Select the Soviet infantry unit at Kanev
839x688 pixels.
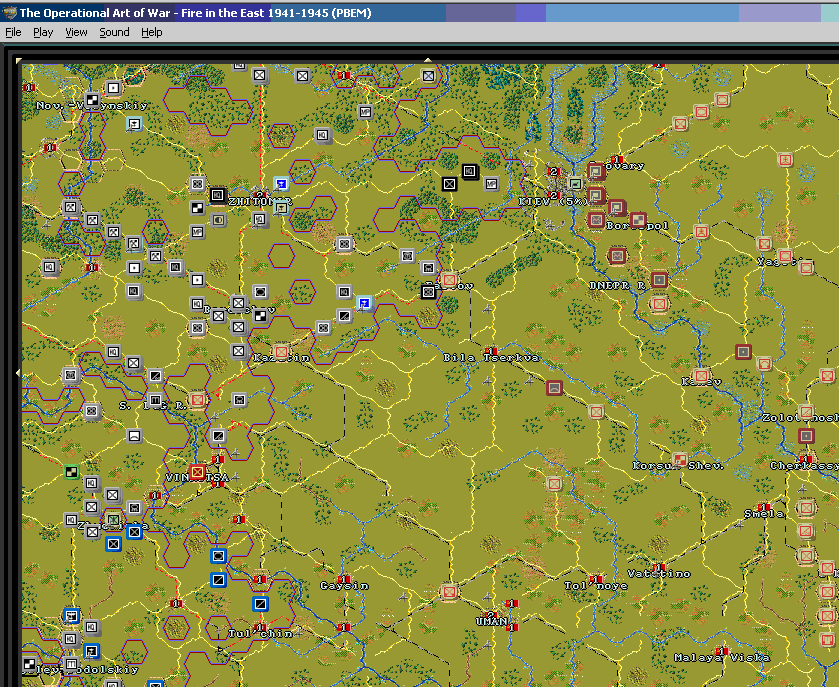(701, 376)
